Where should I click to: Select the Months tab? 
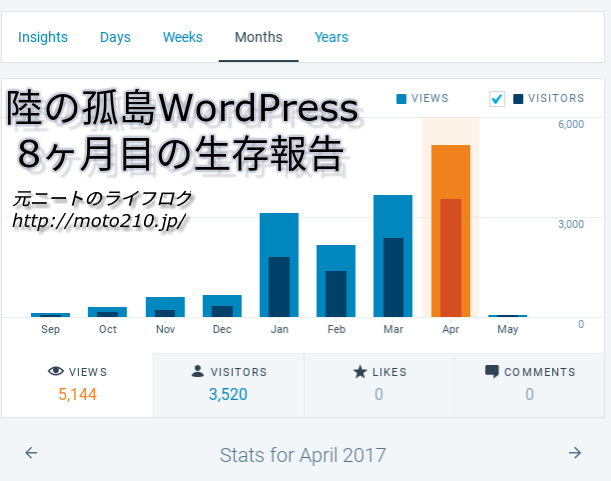pyautogui.click(x=258, y=37)
